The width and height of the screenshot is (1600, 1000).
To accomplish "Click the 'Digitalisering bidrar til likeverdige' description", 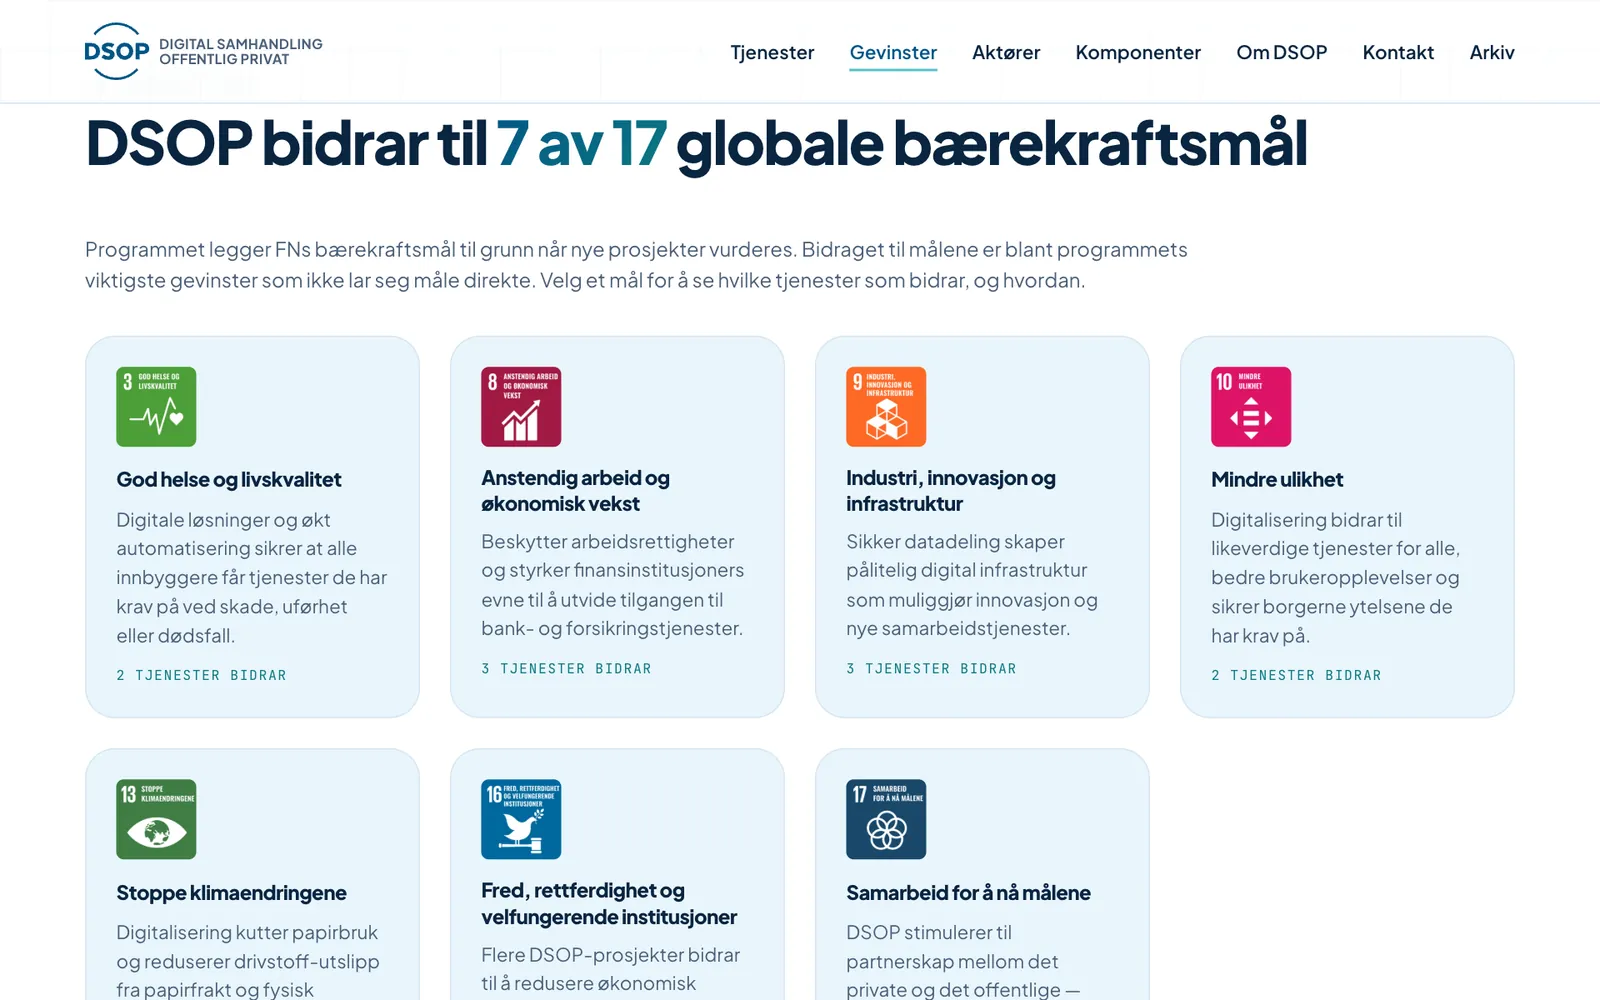I will [x=1336, y=578].
